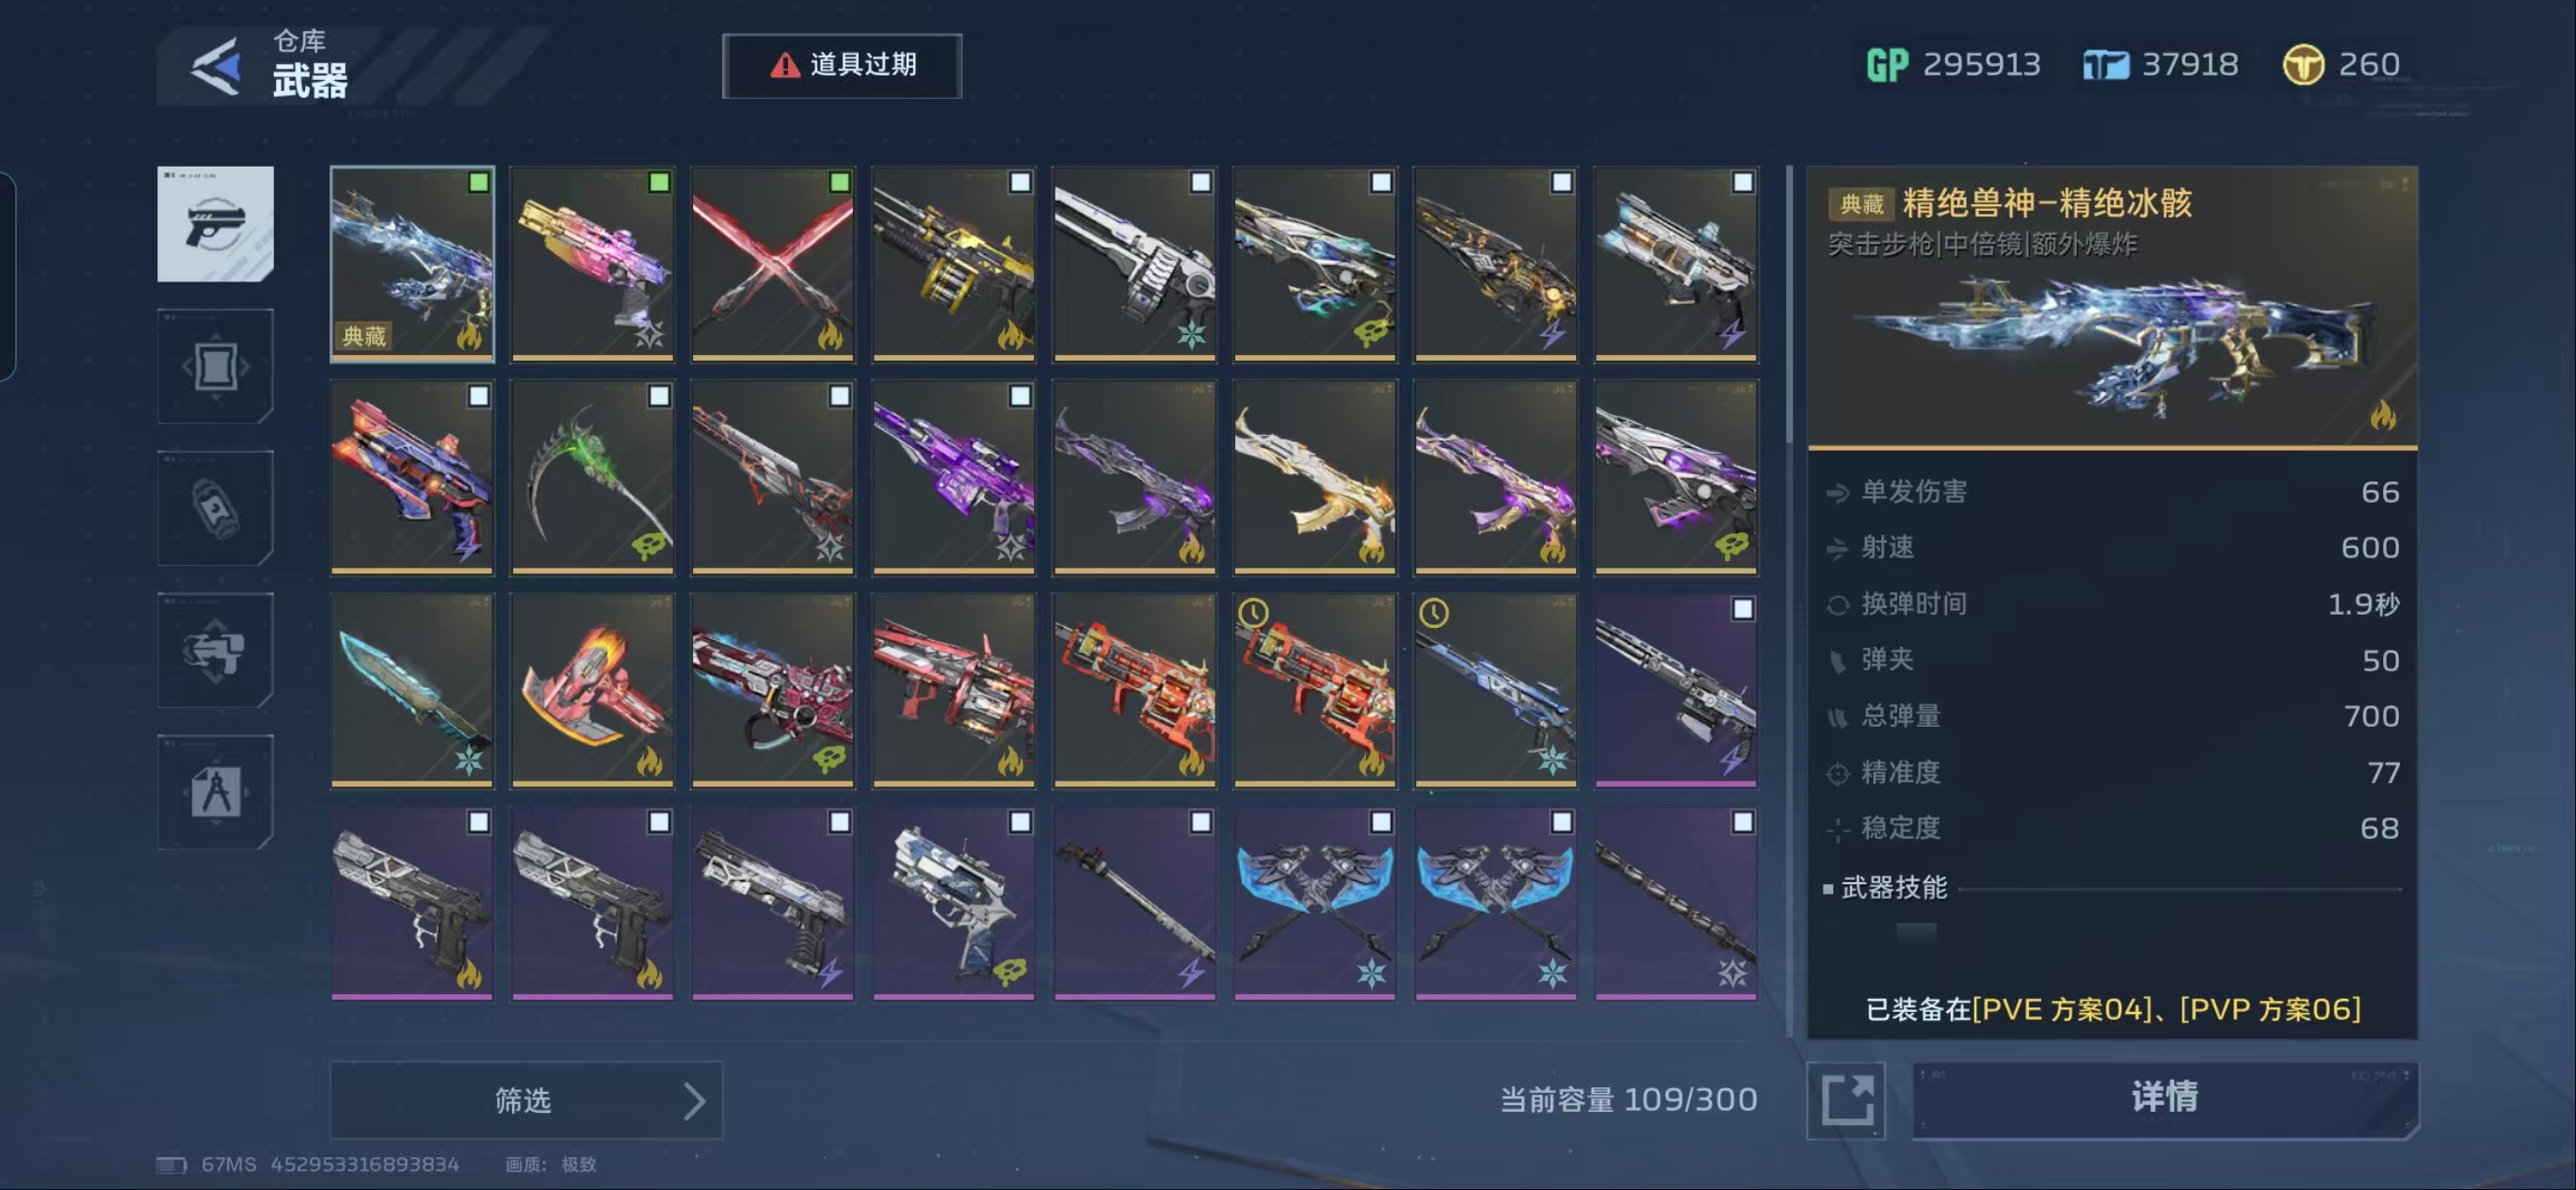Open the grenade category in sidebar
Image resolution: width=2576 pixels, height=1190 pixels.
click(215, 508)
